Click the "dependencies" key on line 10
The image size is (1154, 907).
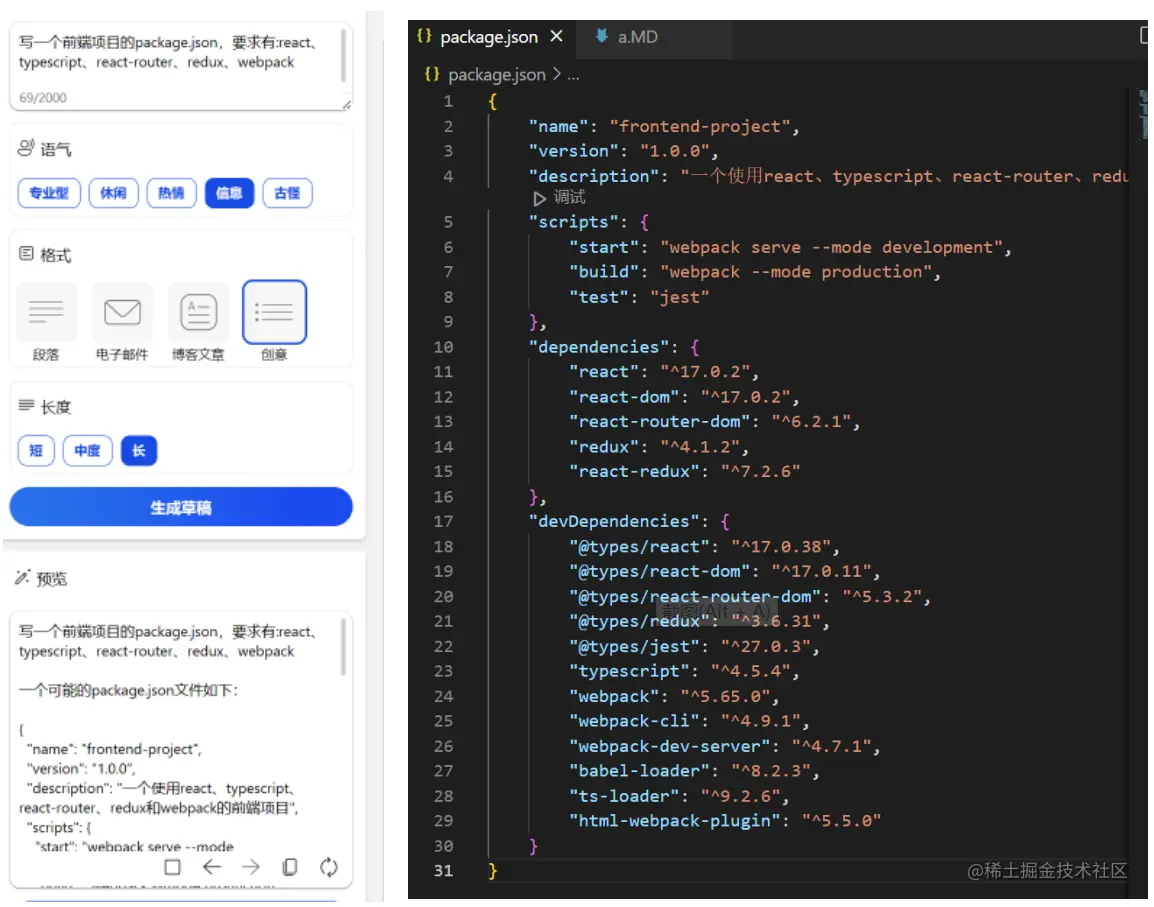pos(598,347)
